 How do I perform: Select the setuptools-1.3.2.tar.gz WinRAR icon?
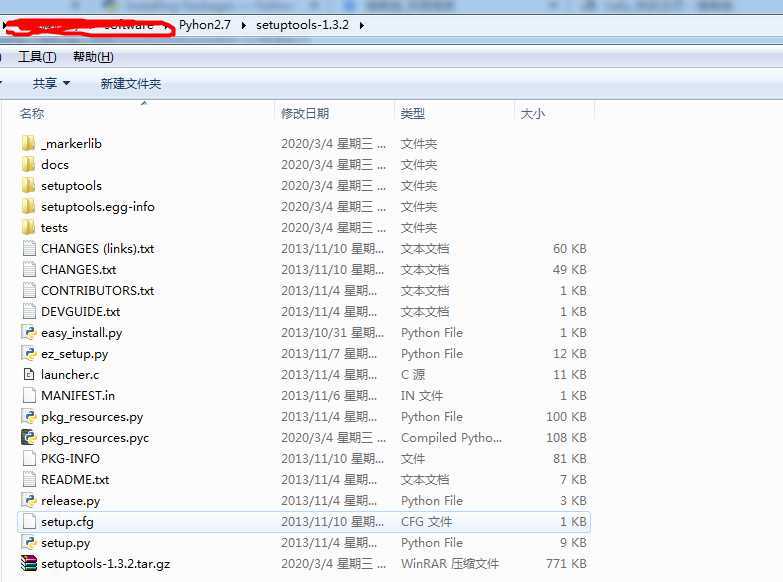[x=29, y=564]
